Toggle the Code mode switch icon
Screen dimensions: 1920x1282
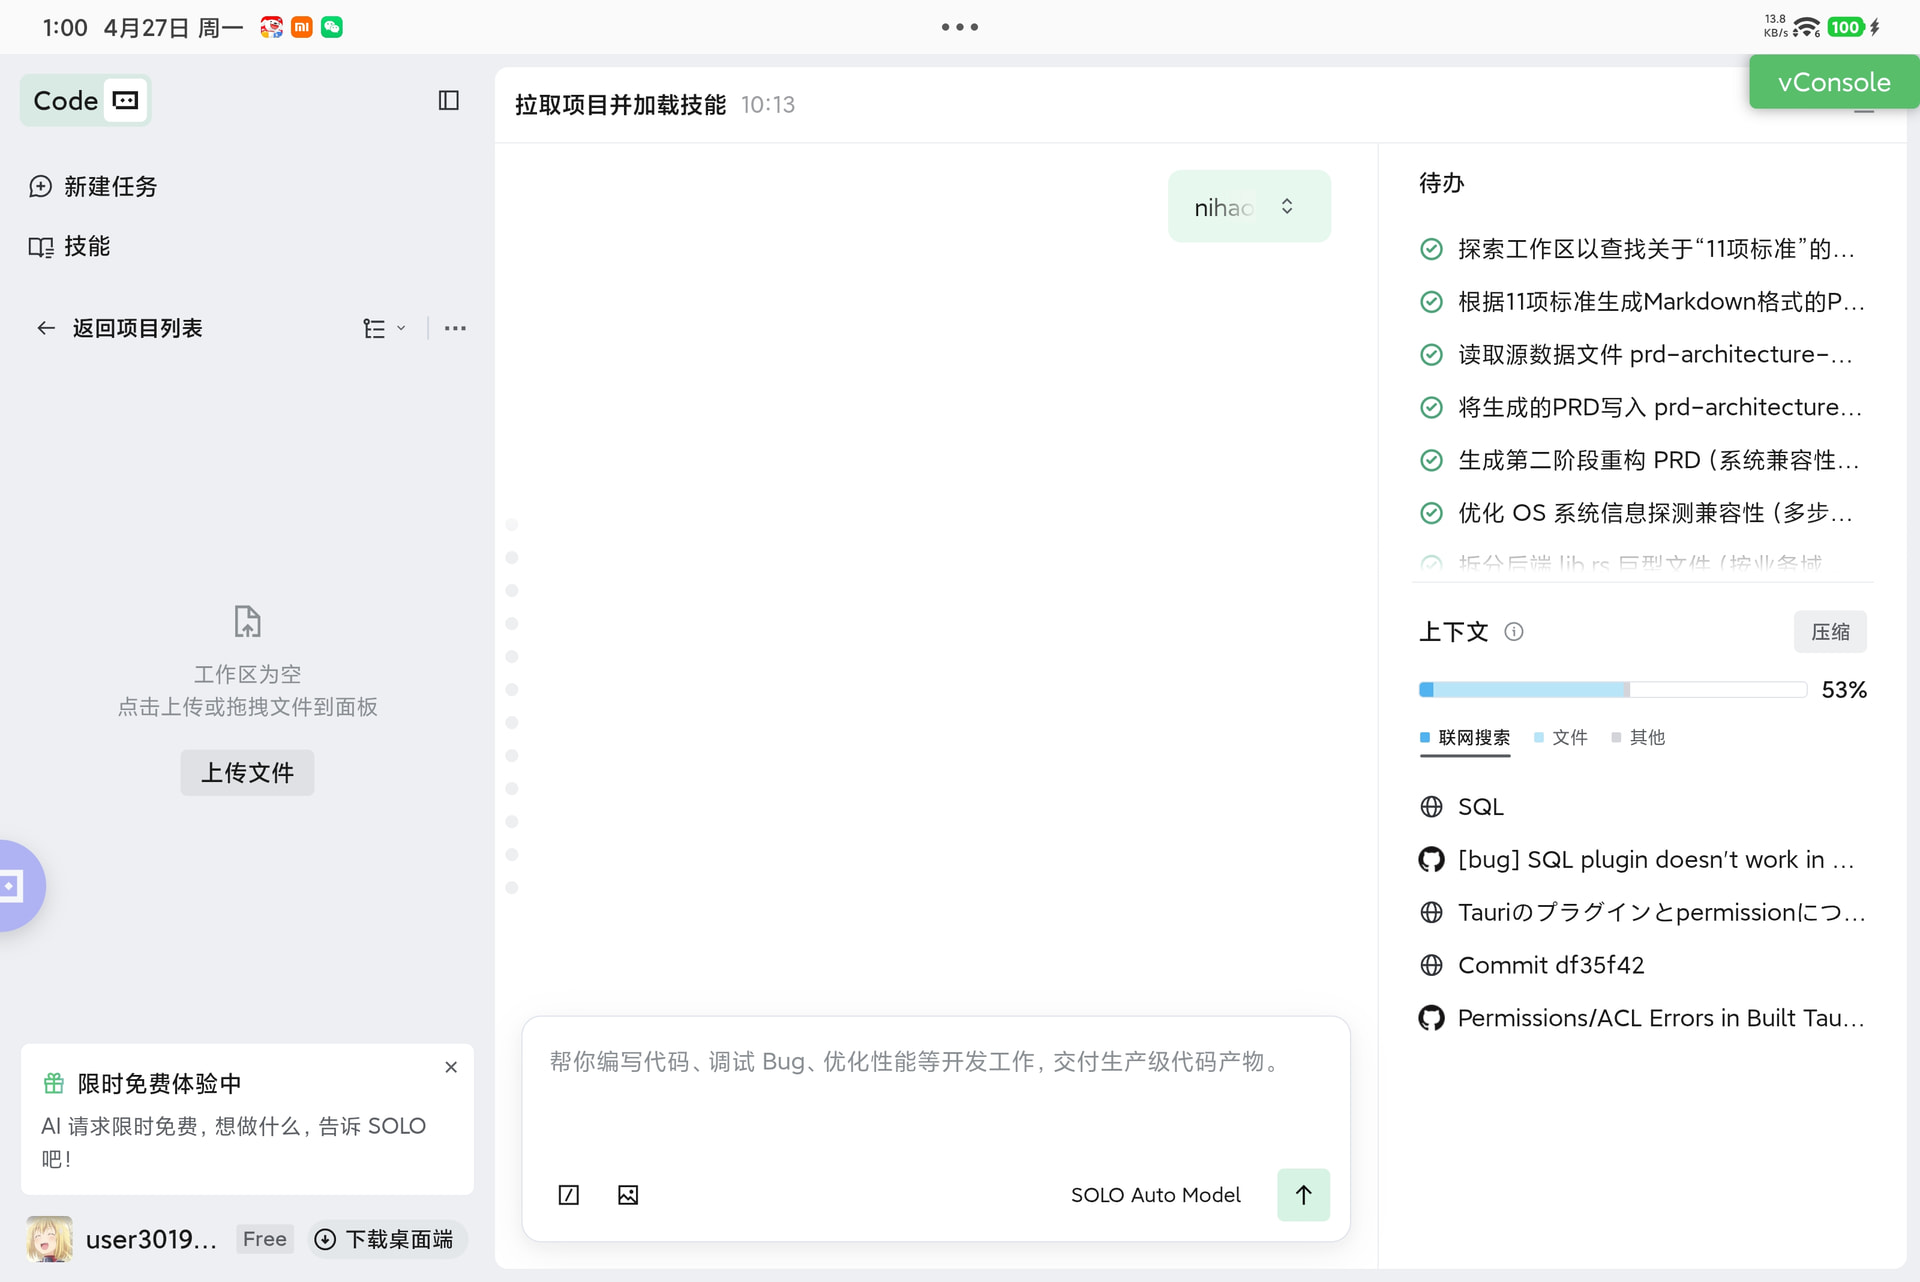pyautogui.click(x=126, y=100)
